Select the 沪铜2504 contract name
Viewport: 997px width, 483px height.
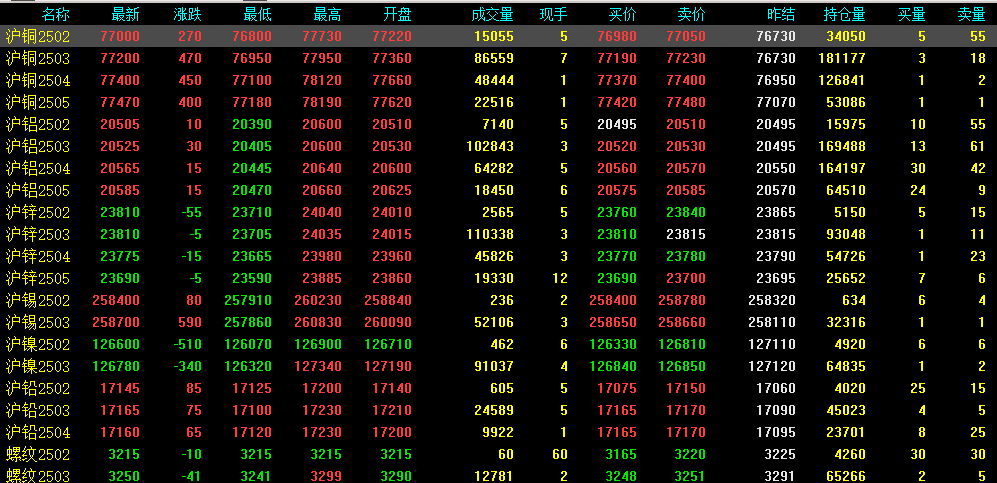point(38,81)
